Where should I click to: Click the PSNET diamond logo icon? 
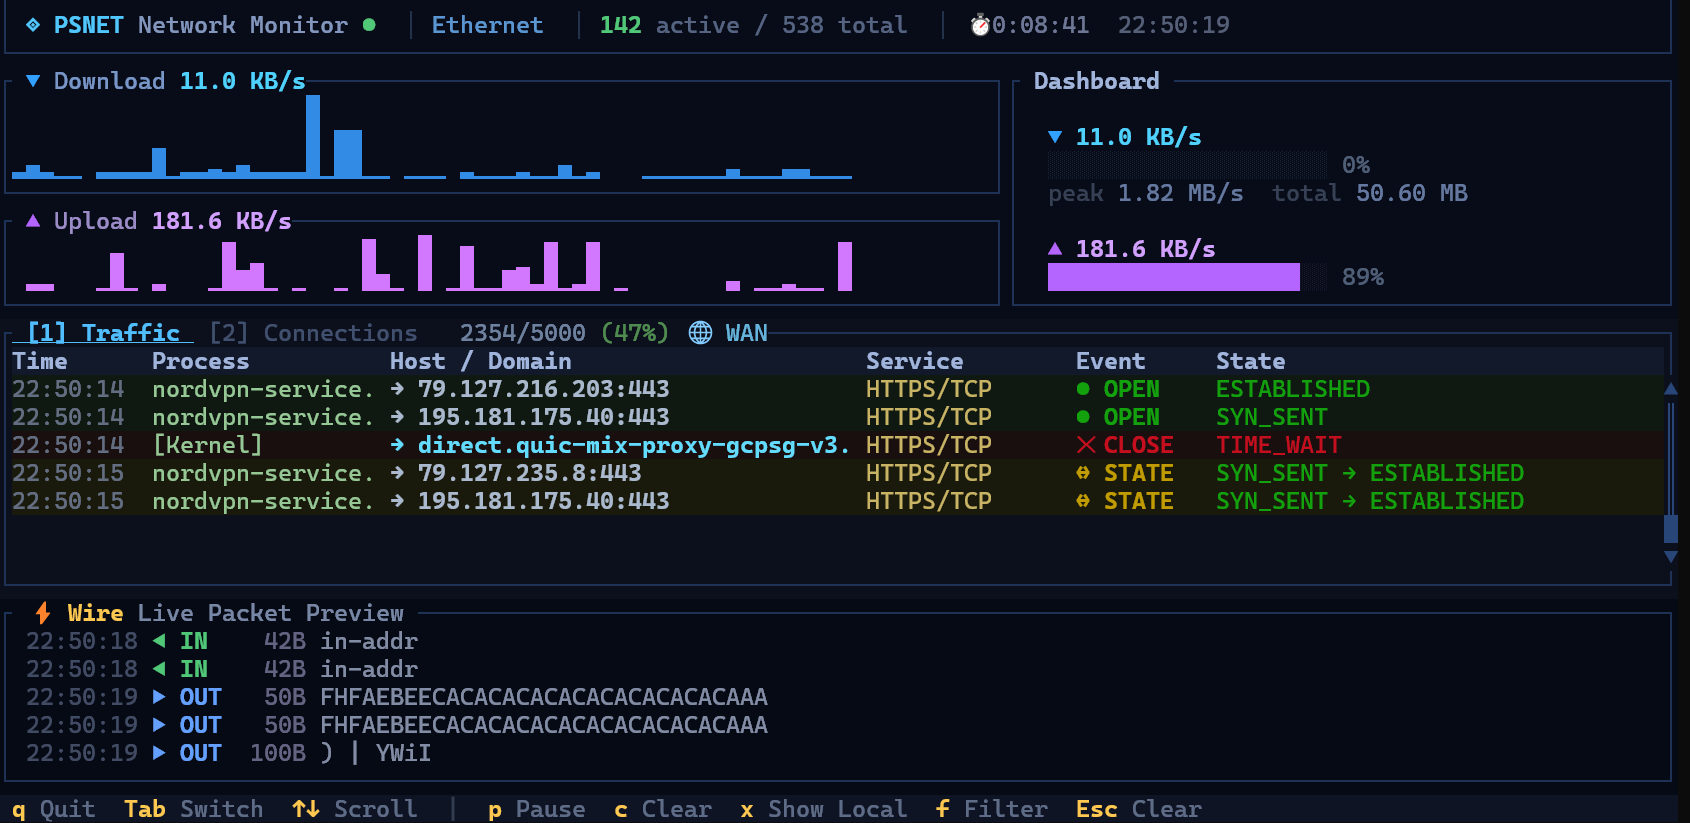(x=33, y=25)
